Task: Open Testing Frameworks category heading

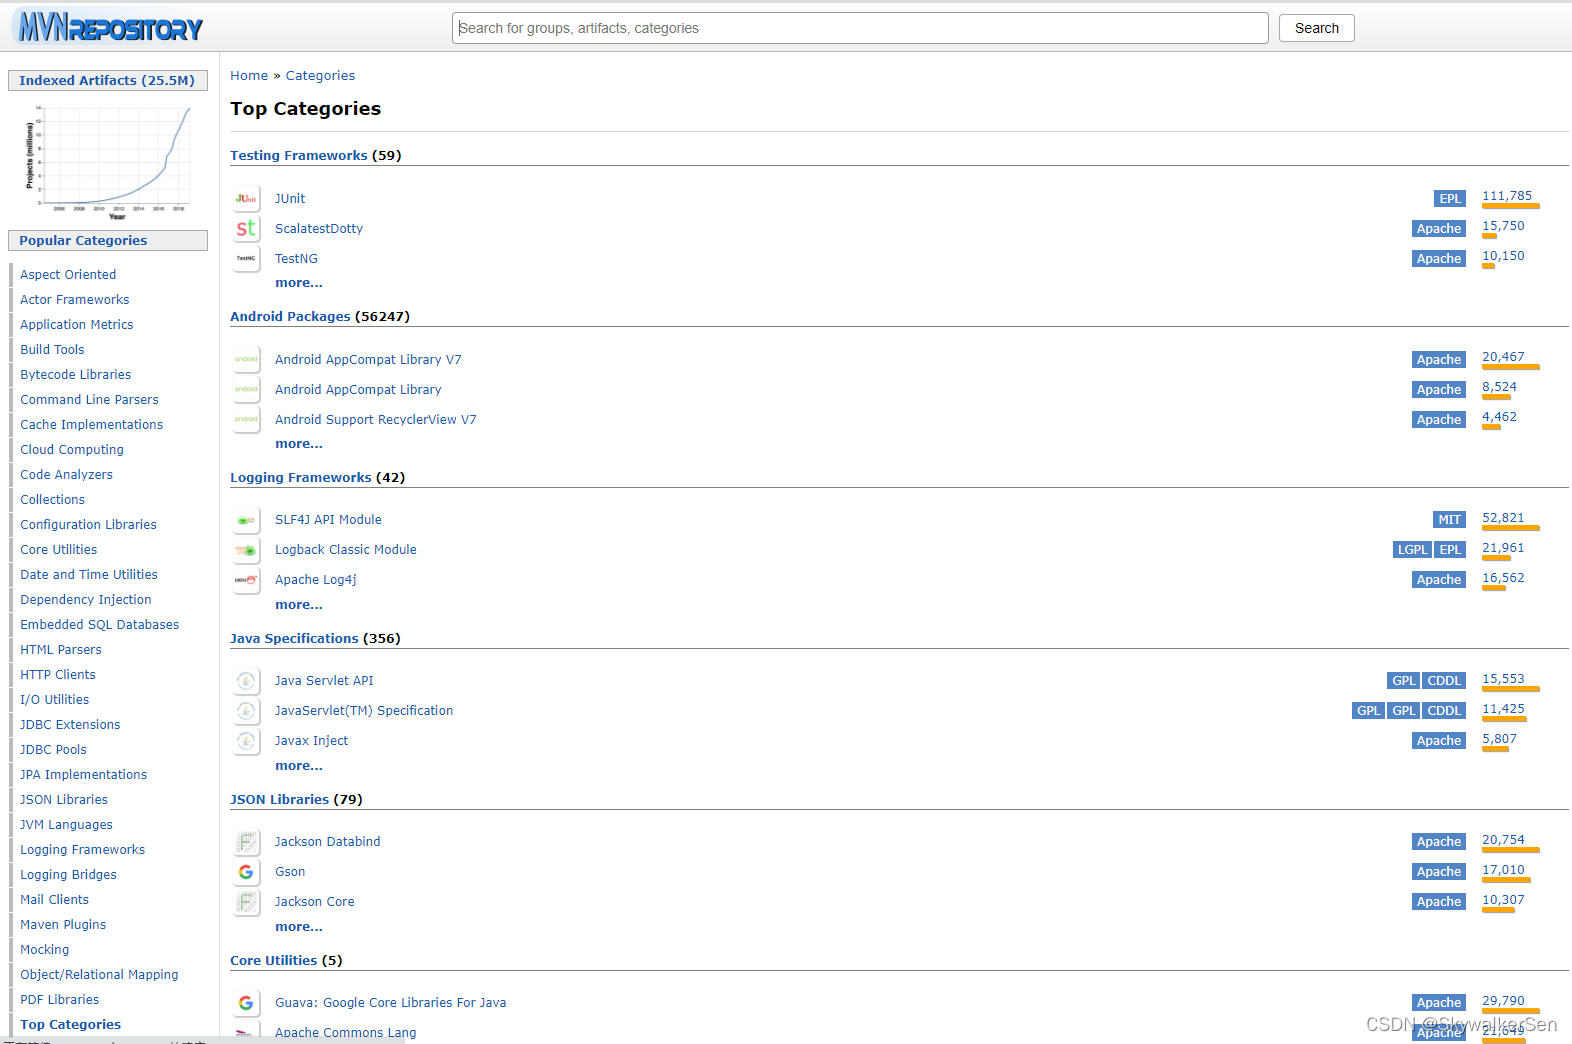Action: click(x=299, y=156)
